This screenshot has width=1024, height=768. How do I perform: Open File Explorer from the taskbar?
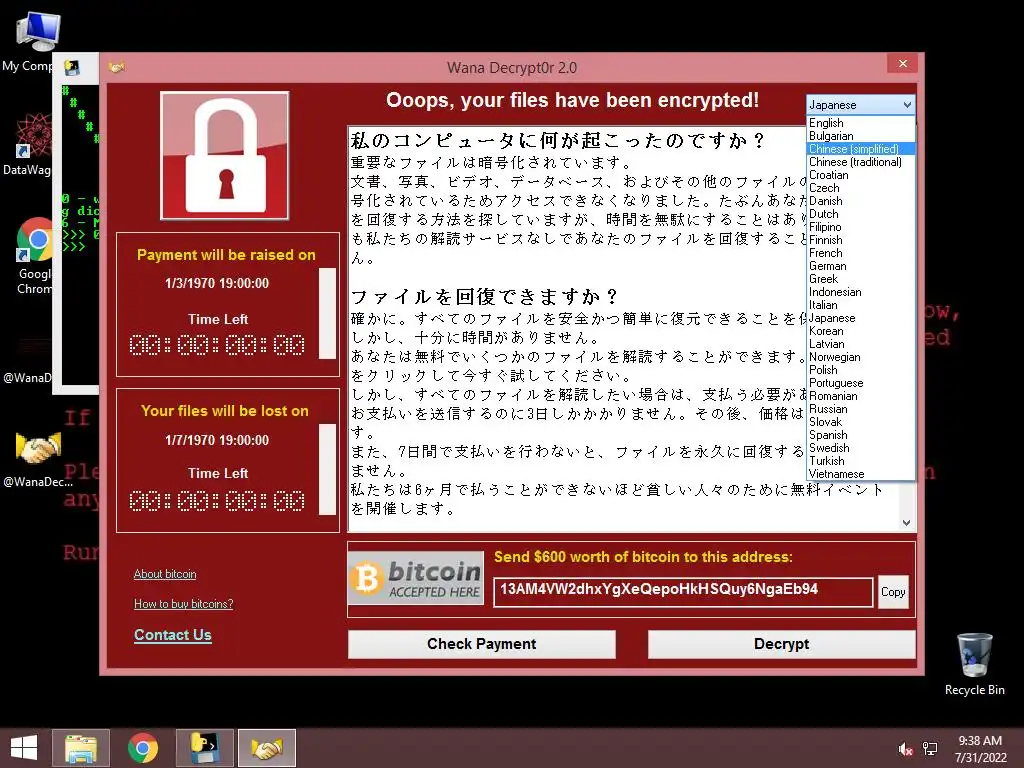click(81, 748)
